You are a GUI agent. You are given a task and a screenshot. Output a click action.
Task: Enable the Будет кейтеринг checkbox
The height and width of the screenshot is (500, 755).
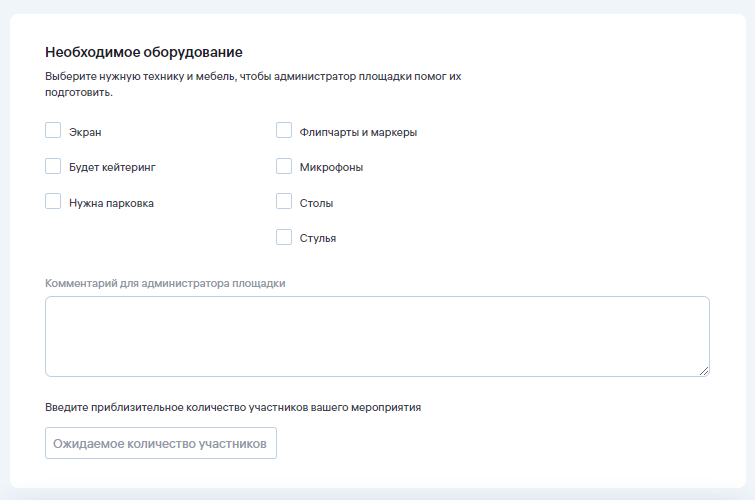54,166
